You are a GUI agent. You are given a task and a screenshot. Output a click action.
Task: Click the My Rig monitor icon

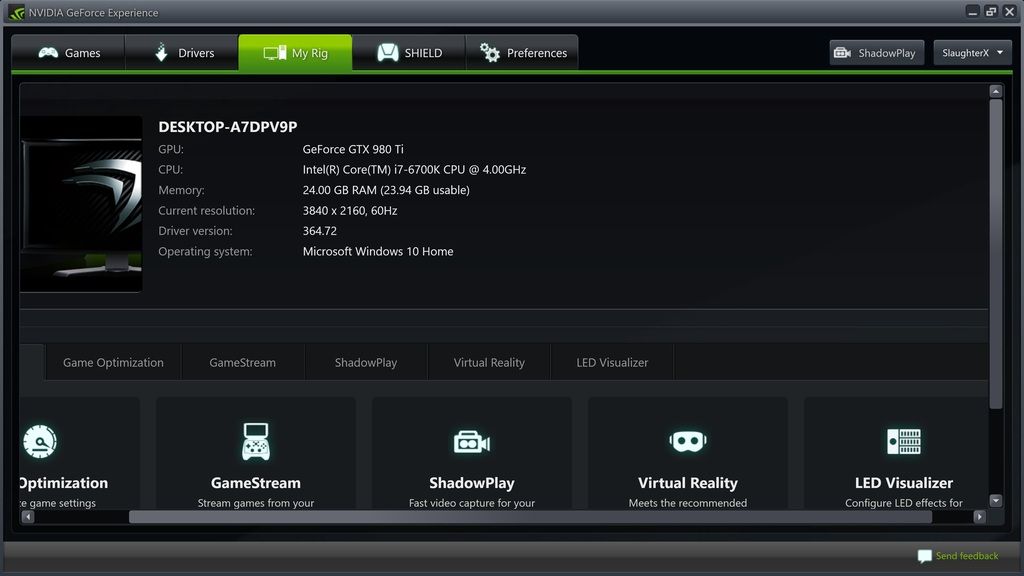click(x=275, y=53)
